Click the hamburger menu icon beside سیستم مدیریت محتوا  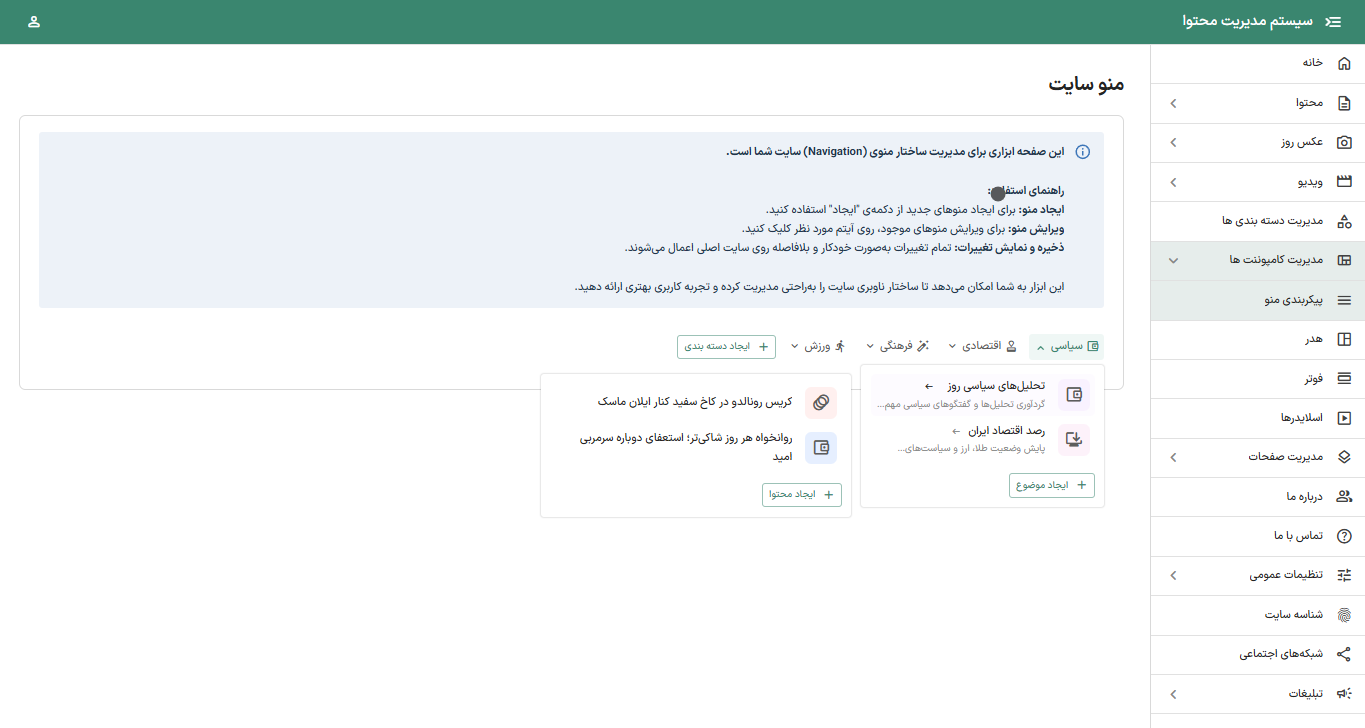coord(1333,21)
